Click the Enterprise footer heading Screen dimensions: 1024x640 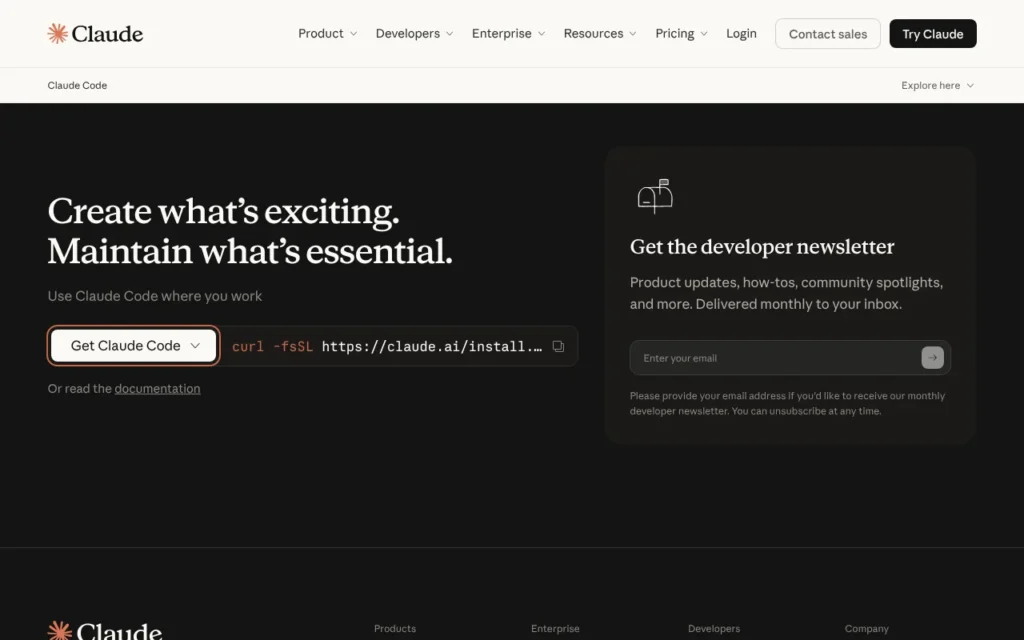pyautogui.click(x=555, y=628)
